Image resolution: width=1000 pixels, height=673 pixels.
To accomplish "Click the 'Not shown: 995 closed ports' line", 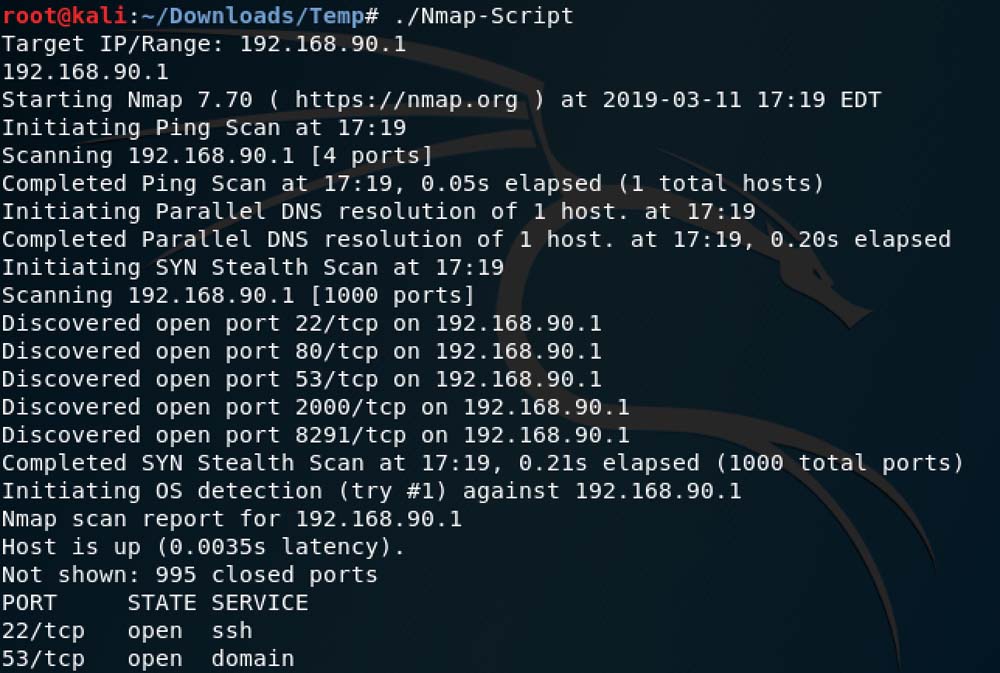I will [190, 575].
